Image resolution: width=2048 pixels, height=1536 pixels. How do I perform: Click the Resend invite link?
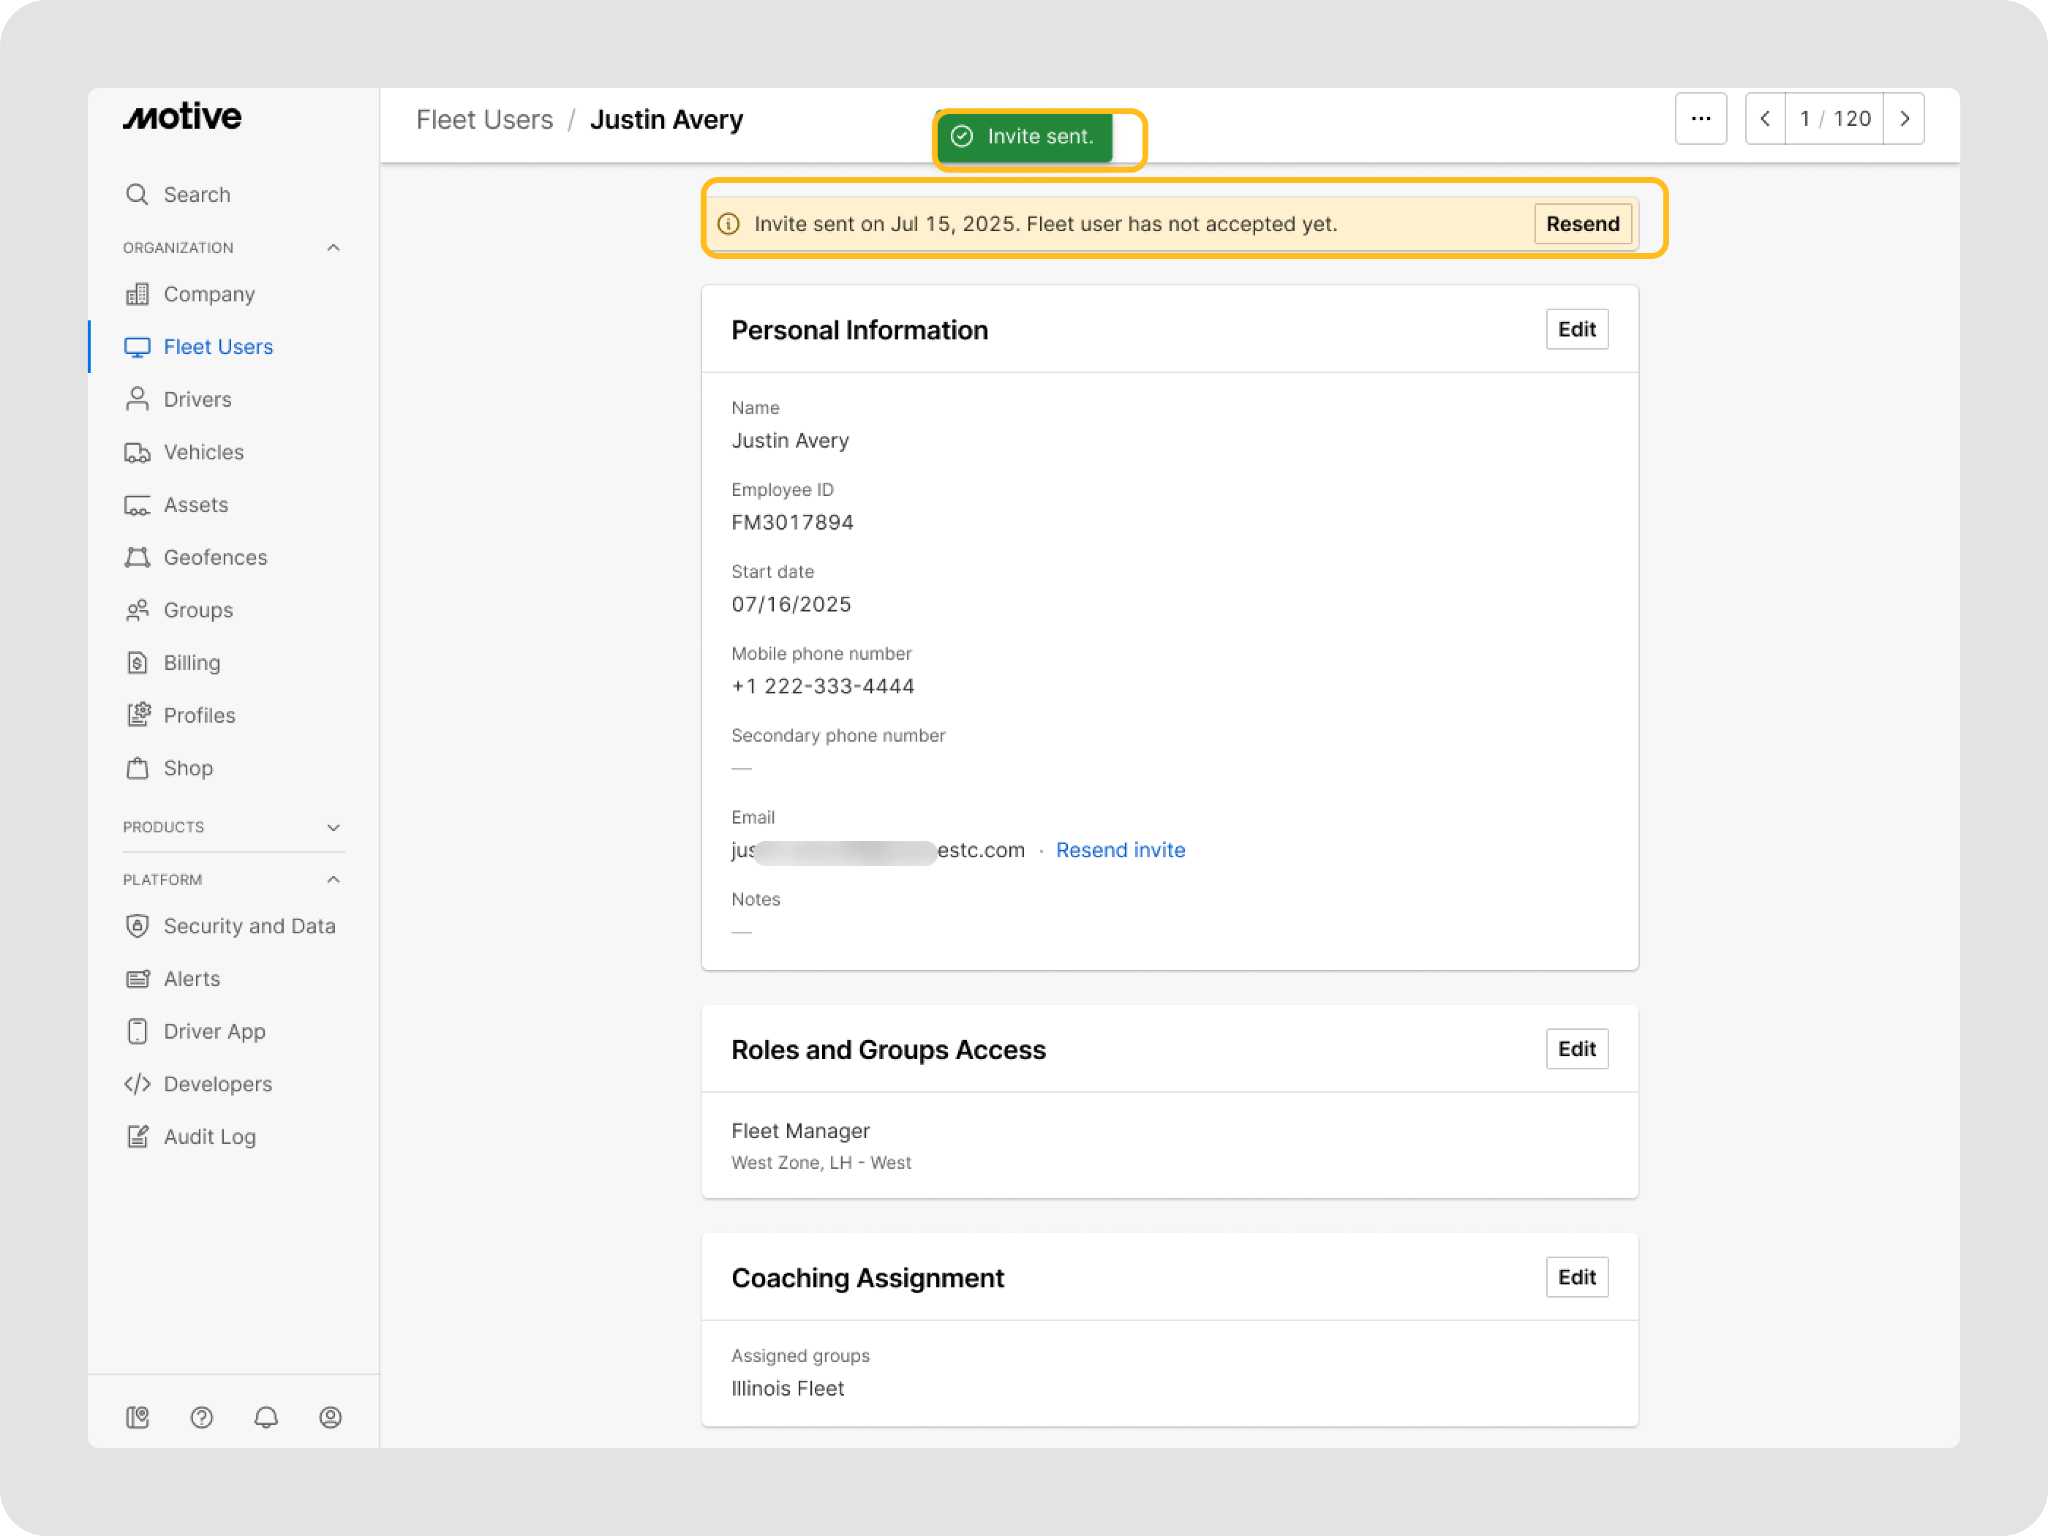point(1120,850)
